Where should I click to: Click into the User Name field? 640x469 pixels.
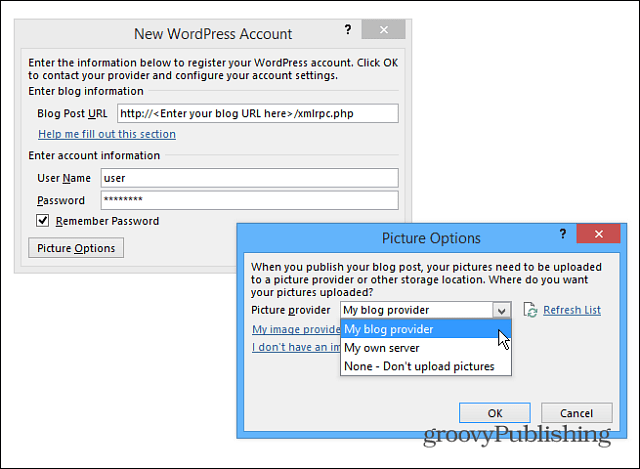coord(249,178)
